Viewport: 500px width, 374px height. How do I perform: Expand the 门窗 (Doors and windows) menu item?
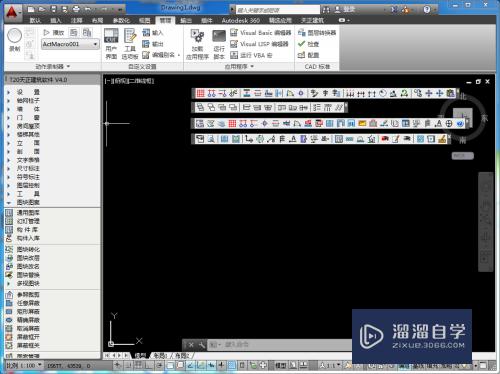28,117
